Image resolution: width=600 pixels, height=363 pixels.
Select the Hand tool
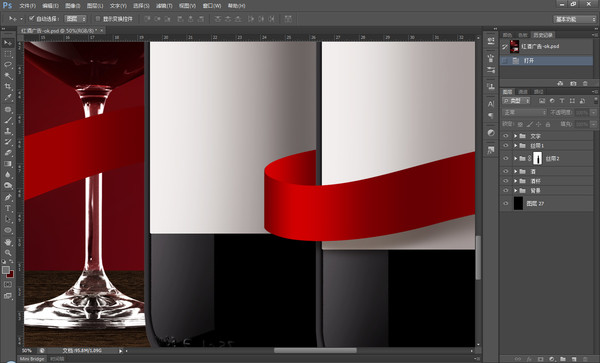(x=8, y=242)
